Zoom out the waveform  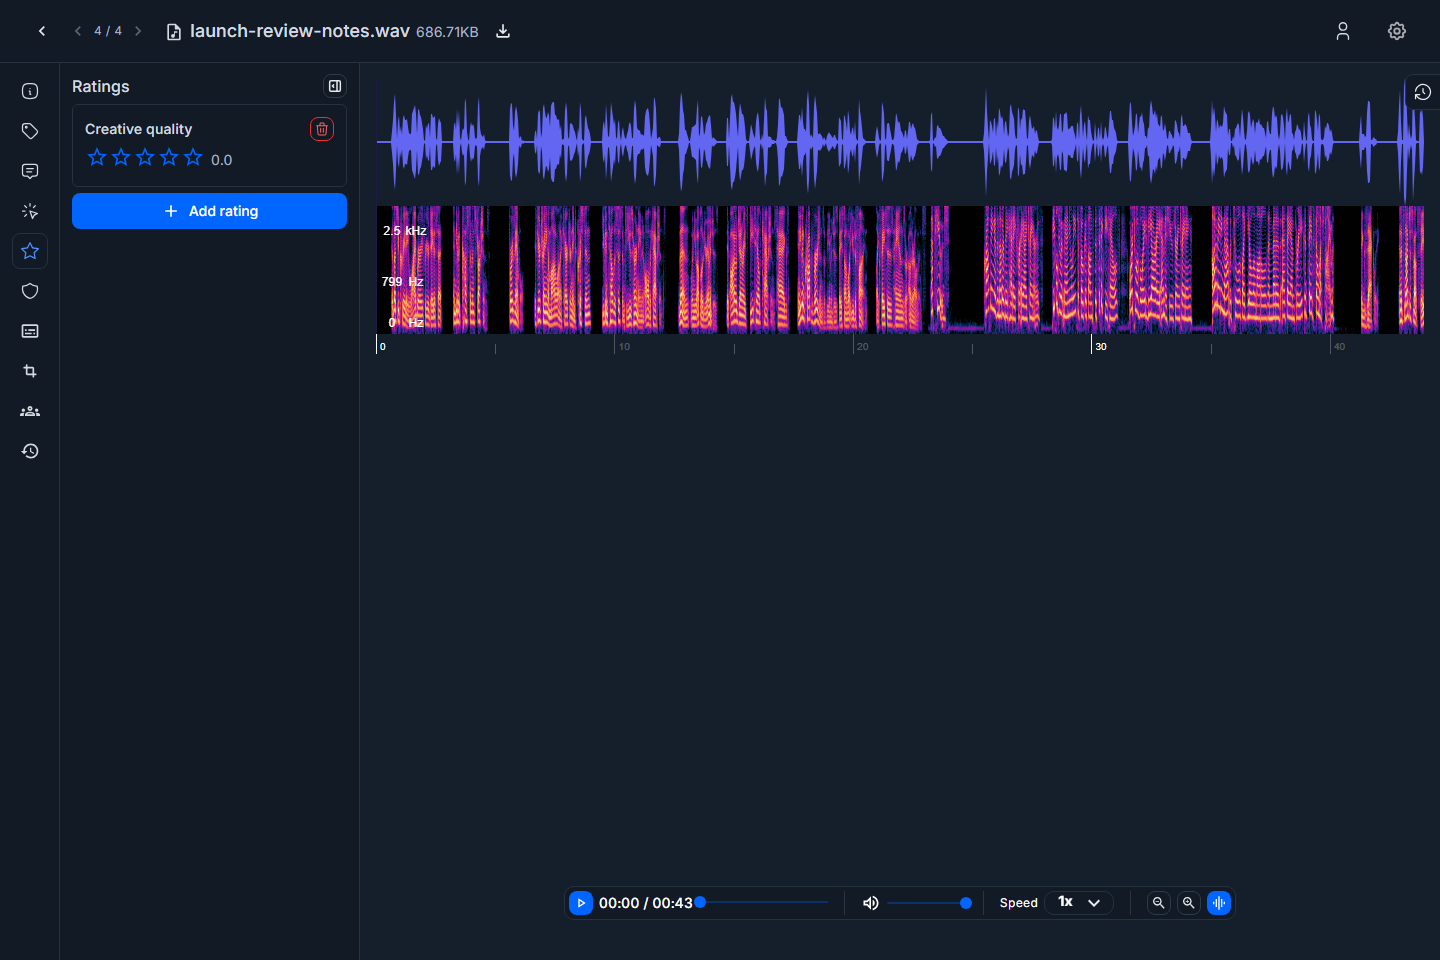1159,903
